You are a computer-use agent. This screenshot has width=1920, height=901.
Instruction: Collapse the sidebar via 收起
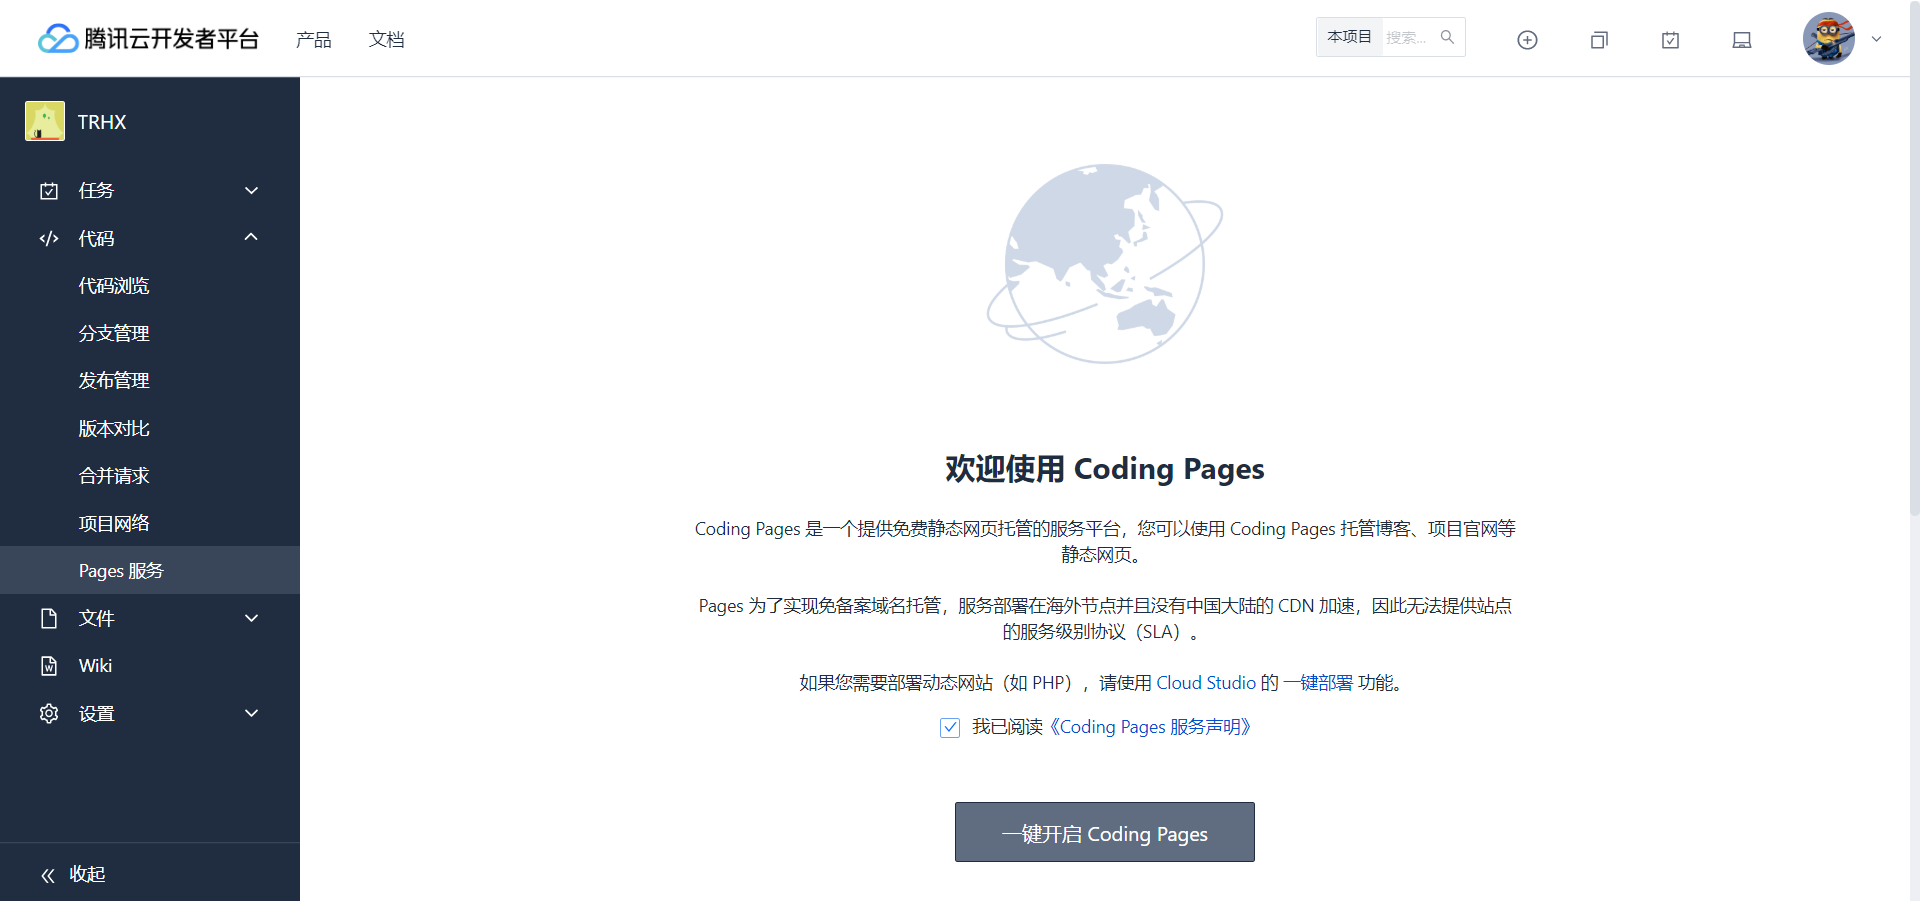click(x=87, y=874)
